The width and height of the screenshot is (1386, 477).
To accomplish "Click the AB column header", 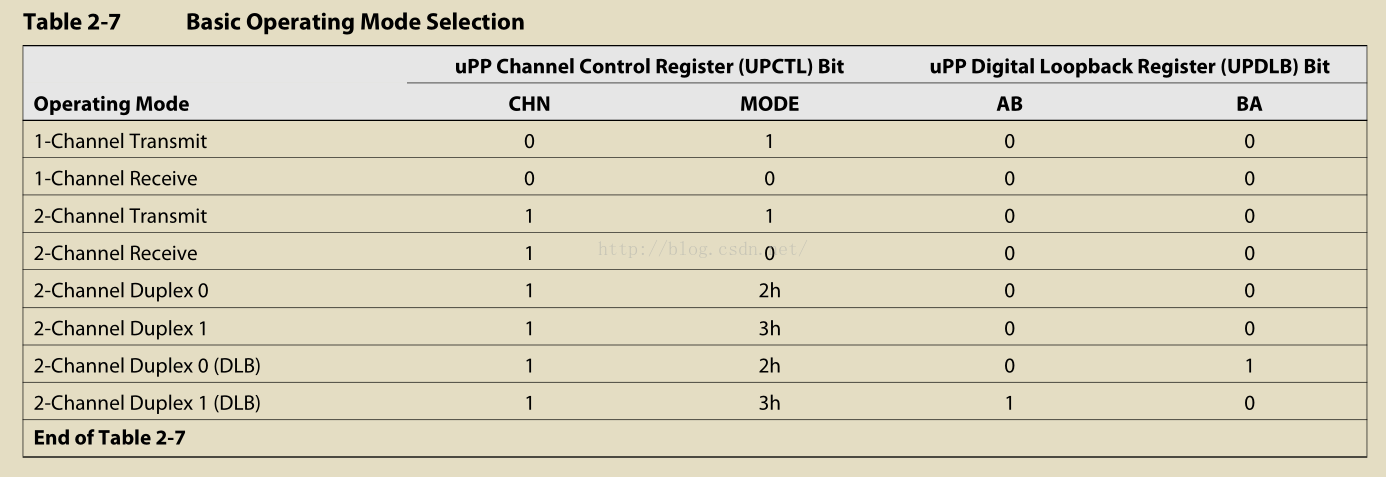I will [x=1009, y=104].
